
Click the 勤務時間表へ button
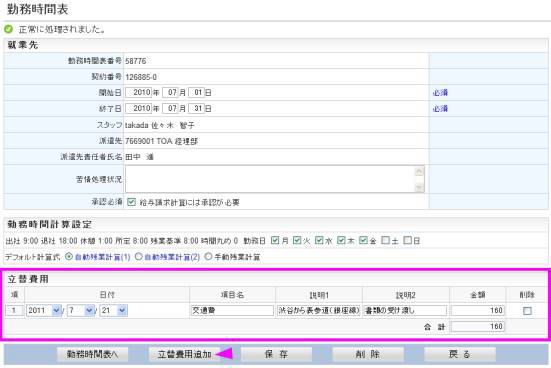coord(92,354)
